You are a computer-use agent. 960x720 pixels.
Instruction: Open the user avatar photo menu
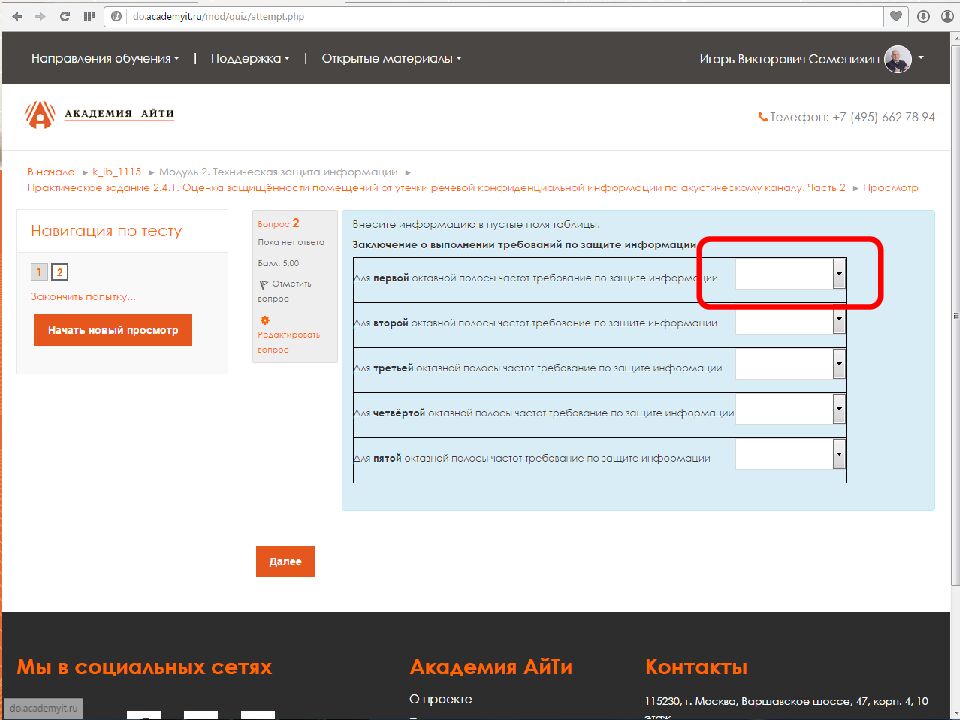click(x=899, y=58)
